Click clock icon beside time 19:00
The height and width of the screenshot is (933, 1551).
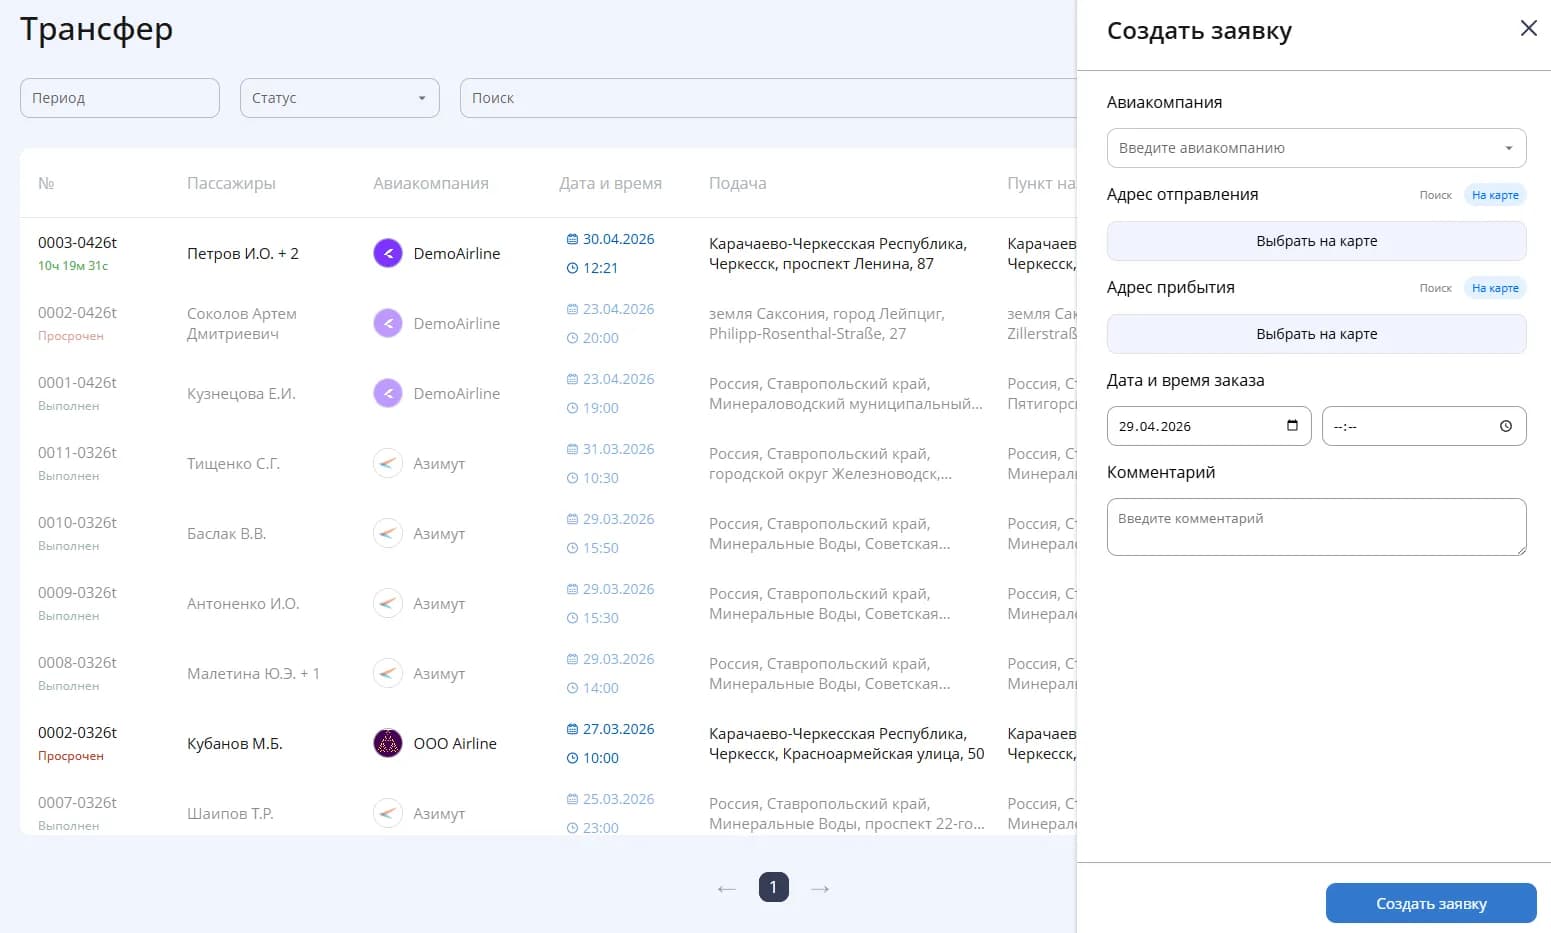[x=572, y=408]
